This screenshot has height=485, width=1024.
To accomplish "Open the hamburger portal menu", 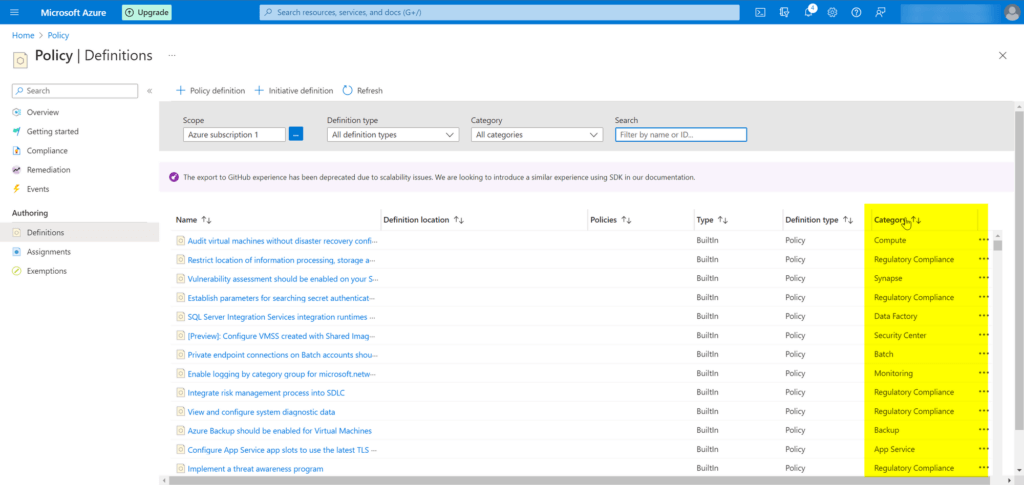I will 14,12.
